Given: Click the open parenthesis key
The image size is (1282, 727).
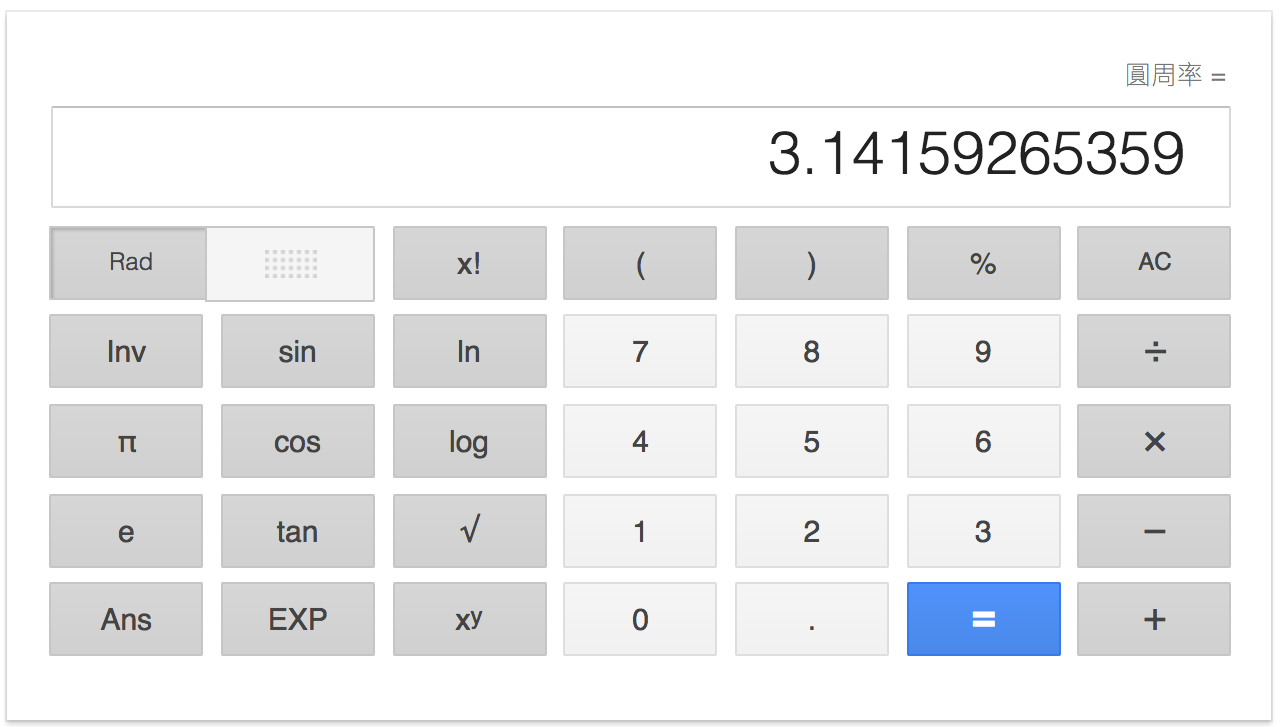Looking at the screenshot, I should [640, 263].
